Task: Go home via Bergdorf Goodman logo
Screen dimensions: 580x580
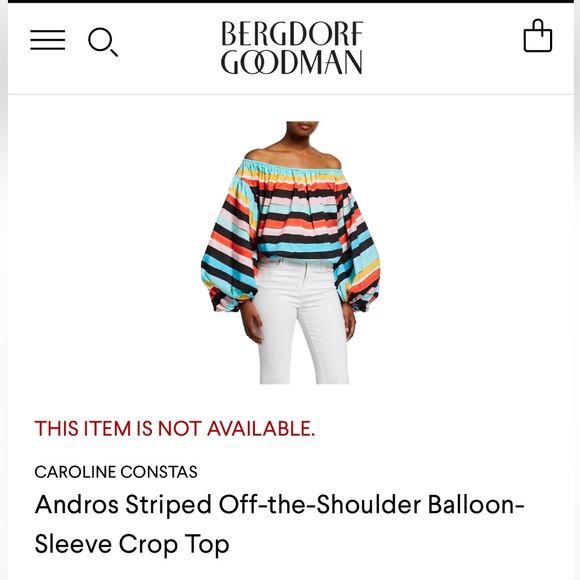Action: pyautogui.click(x=292, y=47)
